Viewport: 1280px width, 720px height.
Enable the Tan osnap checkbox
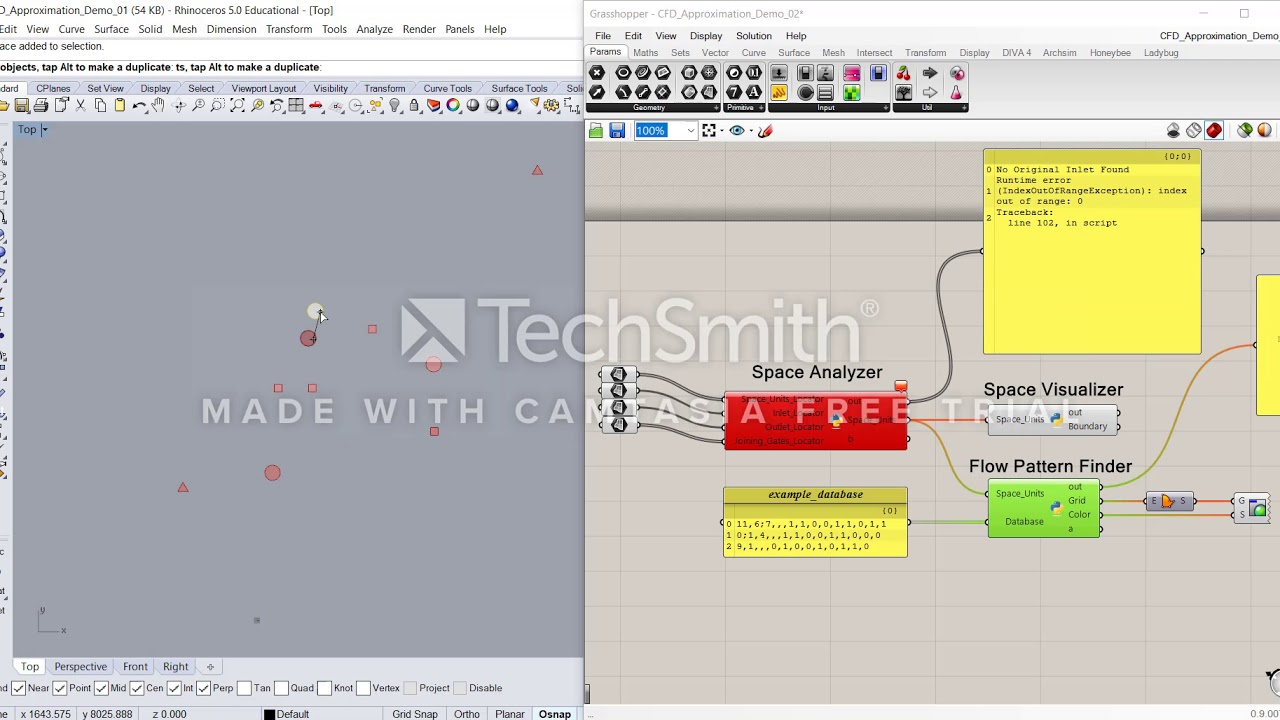244,688
